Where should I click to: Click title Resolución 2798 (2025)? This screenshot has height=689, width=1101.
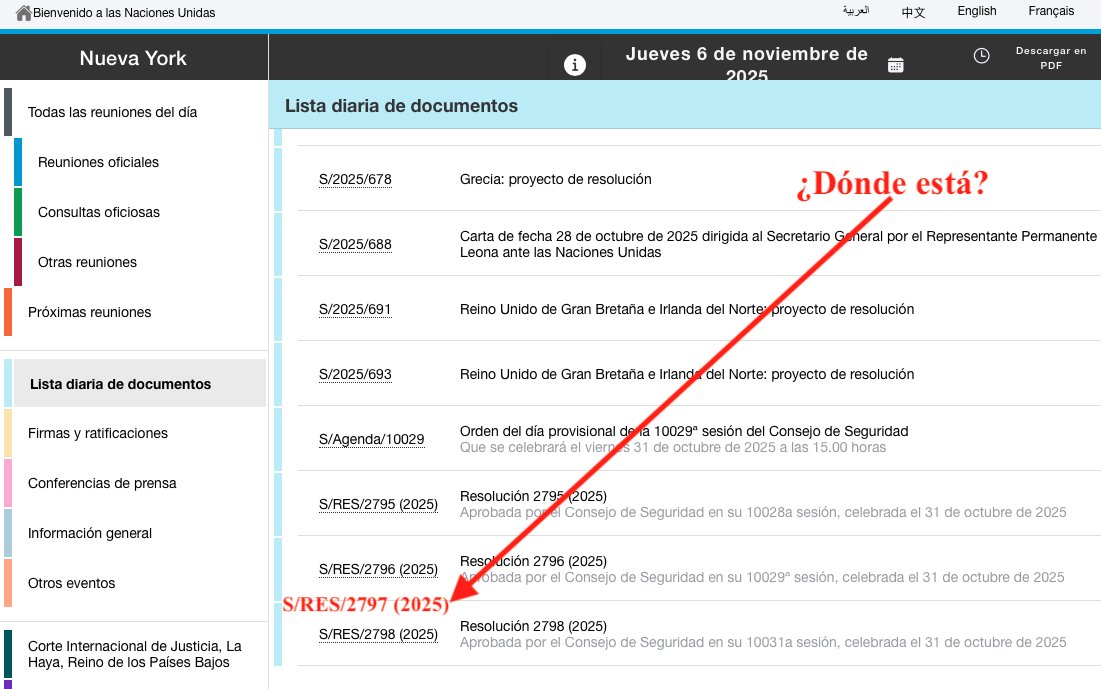coord(533,626)
